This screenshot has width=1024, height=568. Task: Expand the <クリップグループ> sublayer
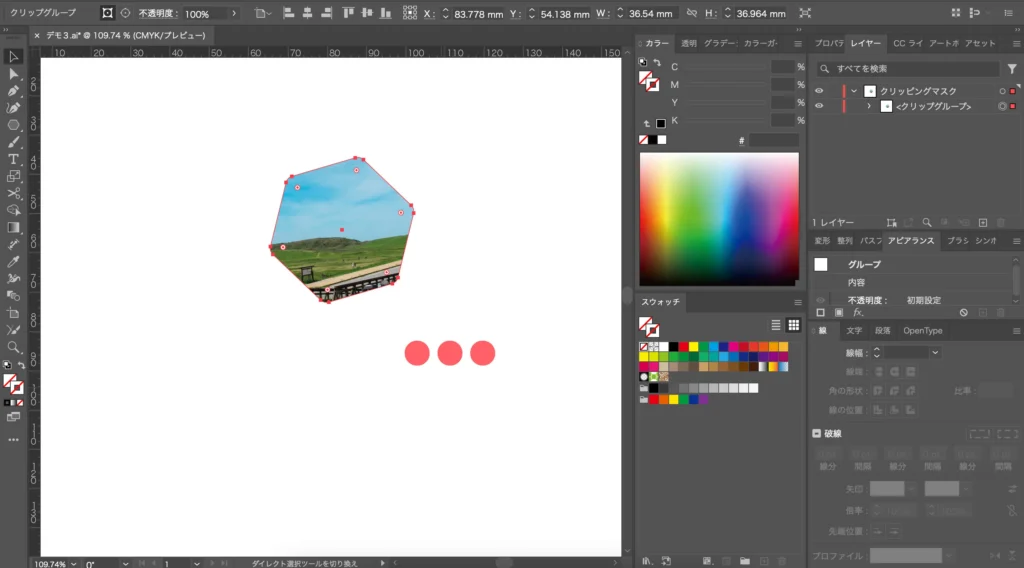point(869,106)
